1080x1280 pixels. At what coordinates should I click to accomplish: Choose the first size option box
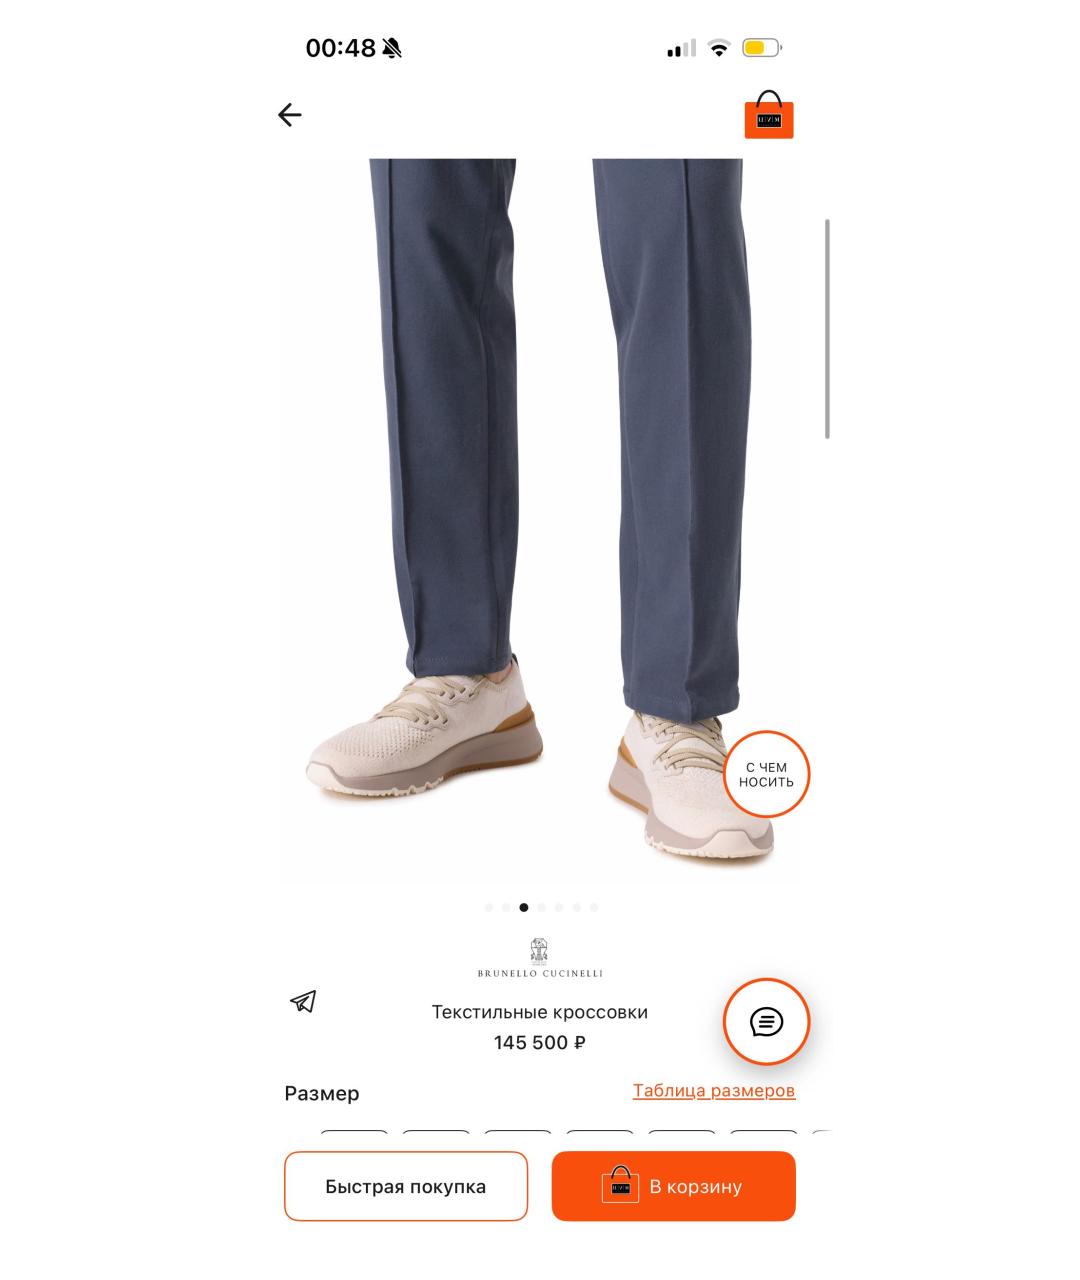click(354, 1134)
